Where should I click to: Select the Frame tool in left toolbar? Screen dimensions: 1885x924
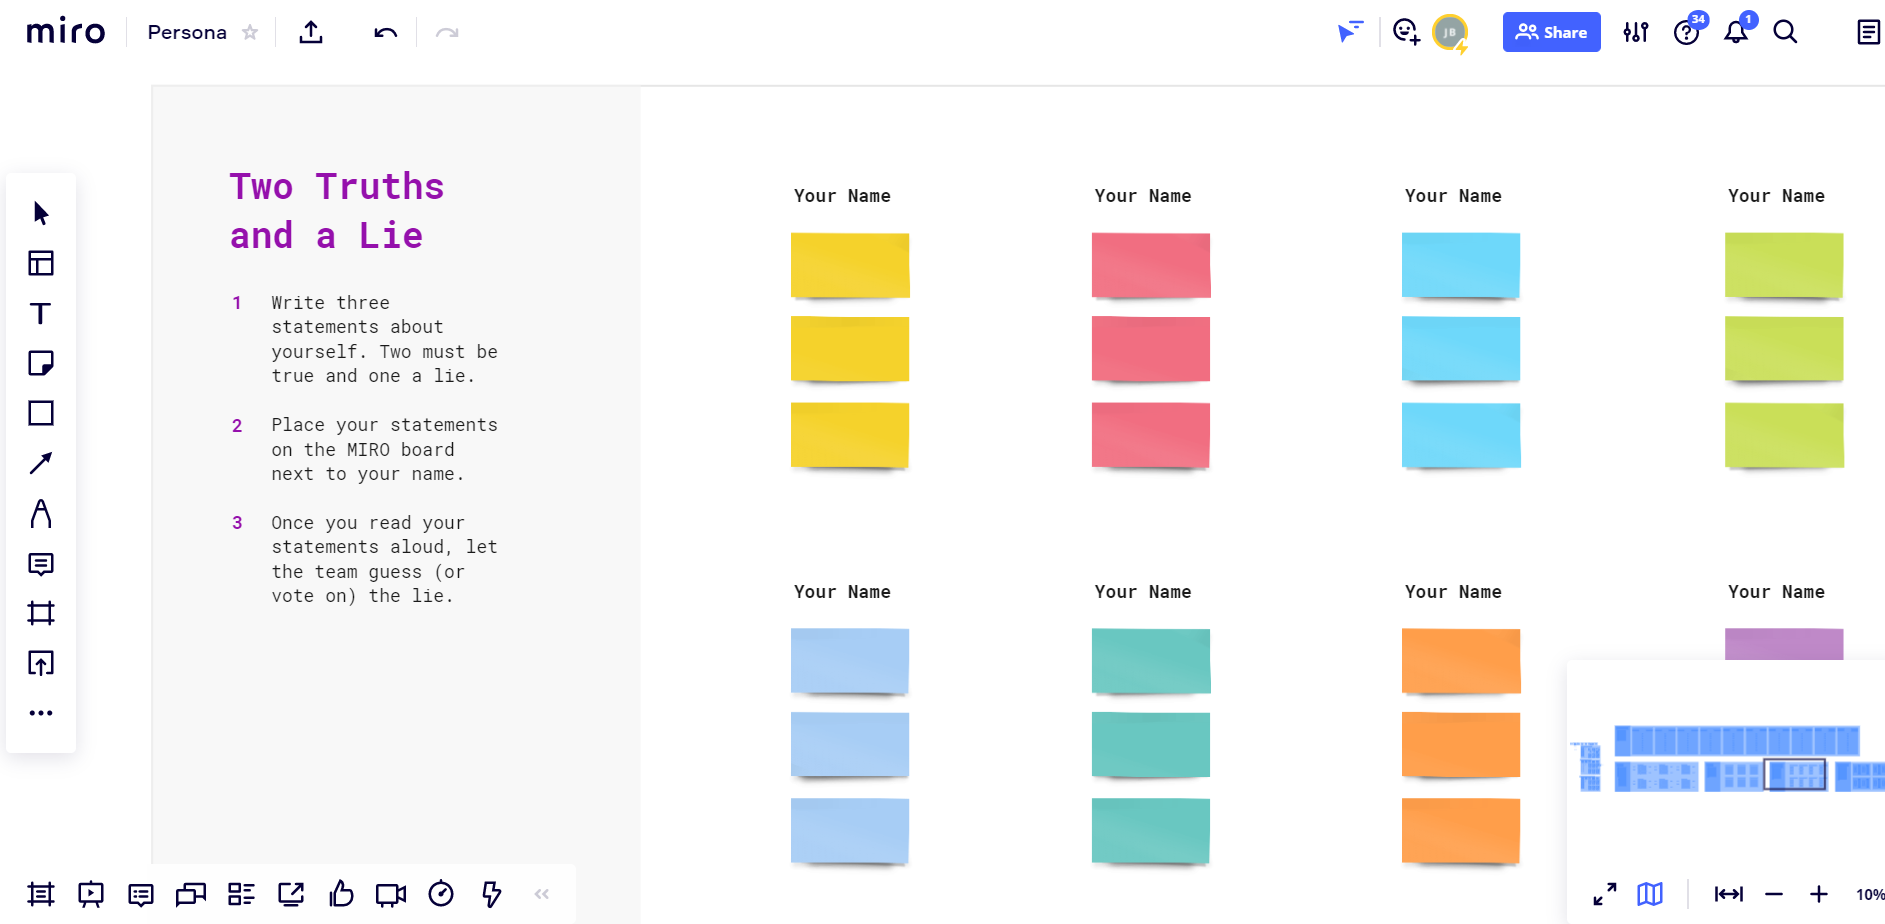(41, 613)
